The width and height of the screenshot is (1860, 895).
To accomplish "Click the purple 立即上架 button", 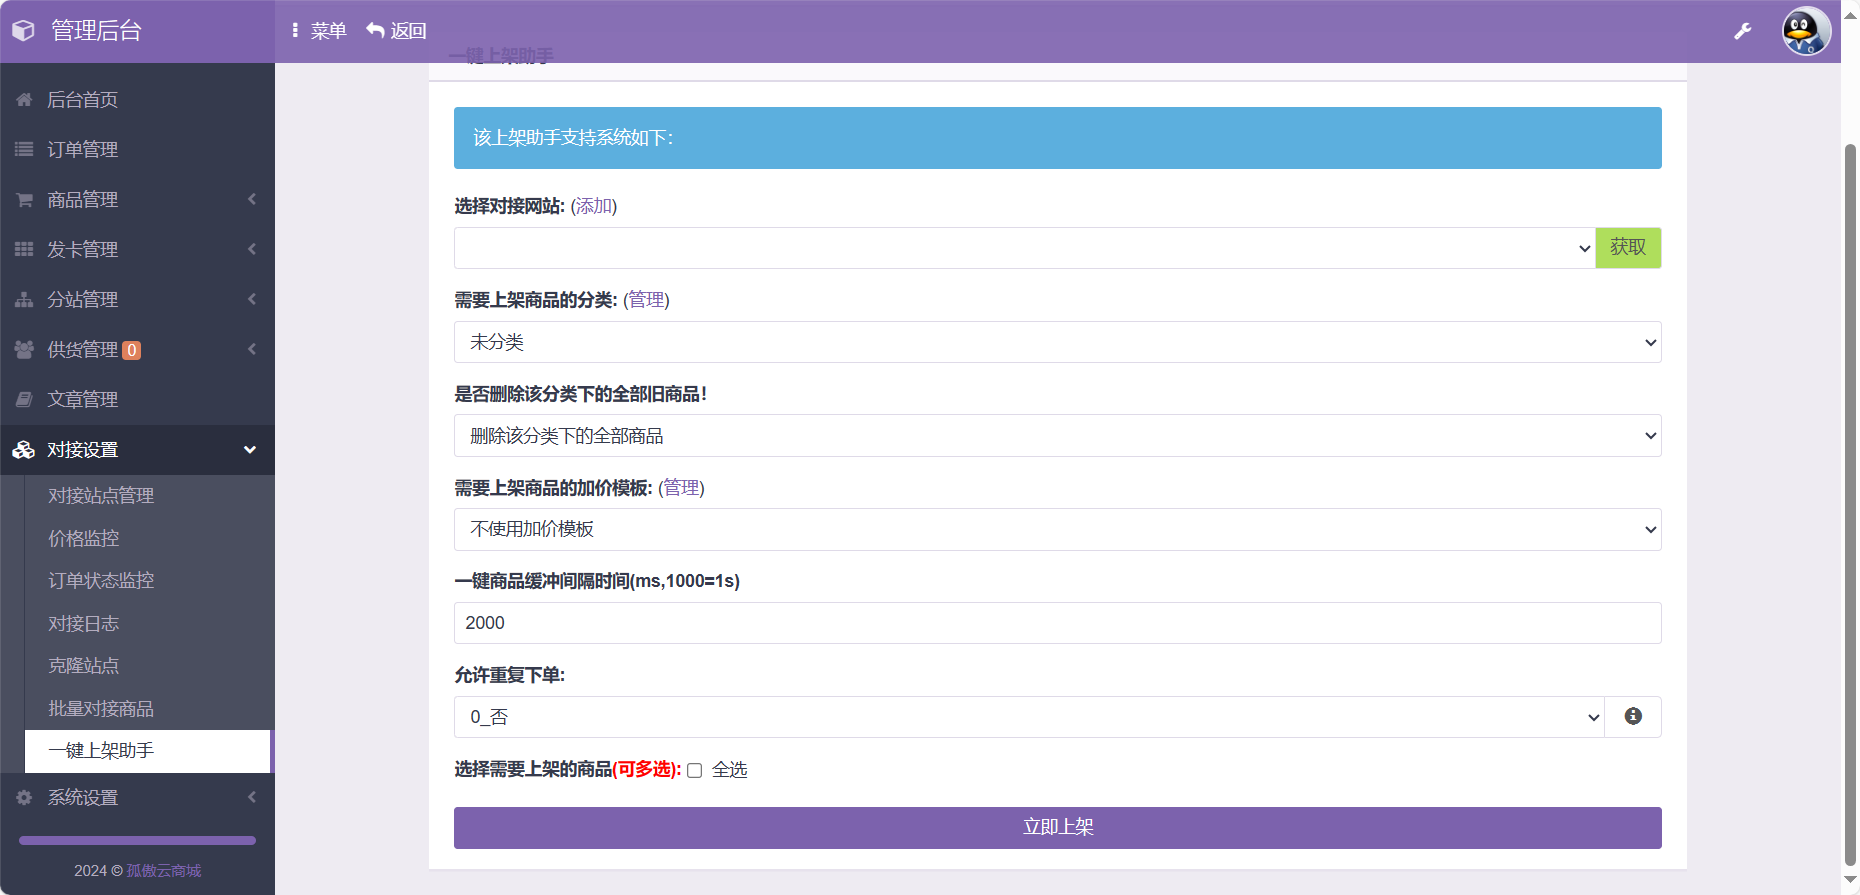I will tap(1057, 828).
